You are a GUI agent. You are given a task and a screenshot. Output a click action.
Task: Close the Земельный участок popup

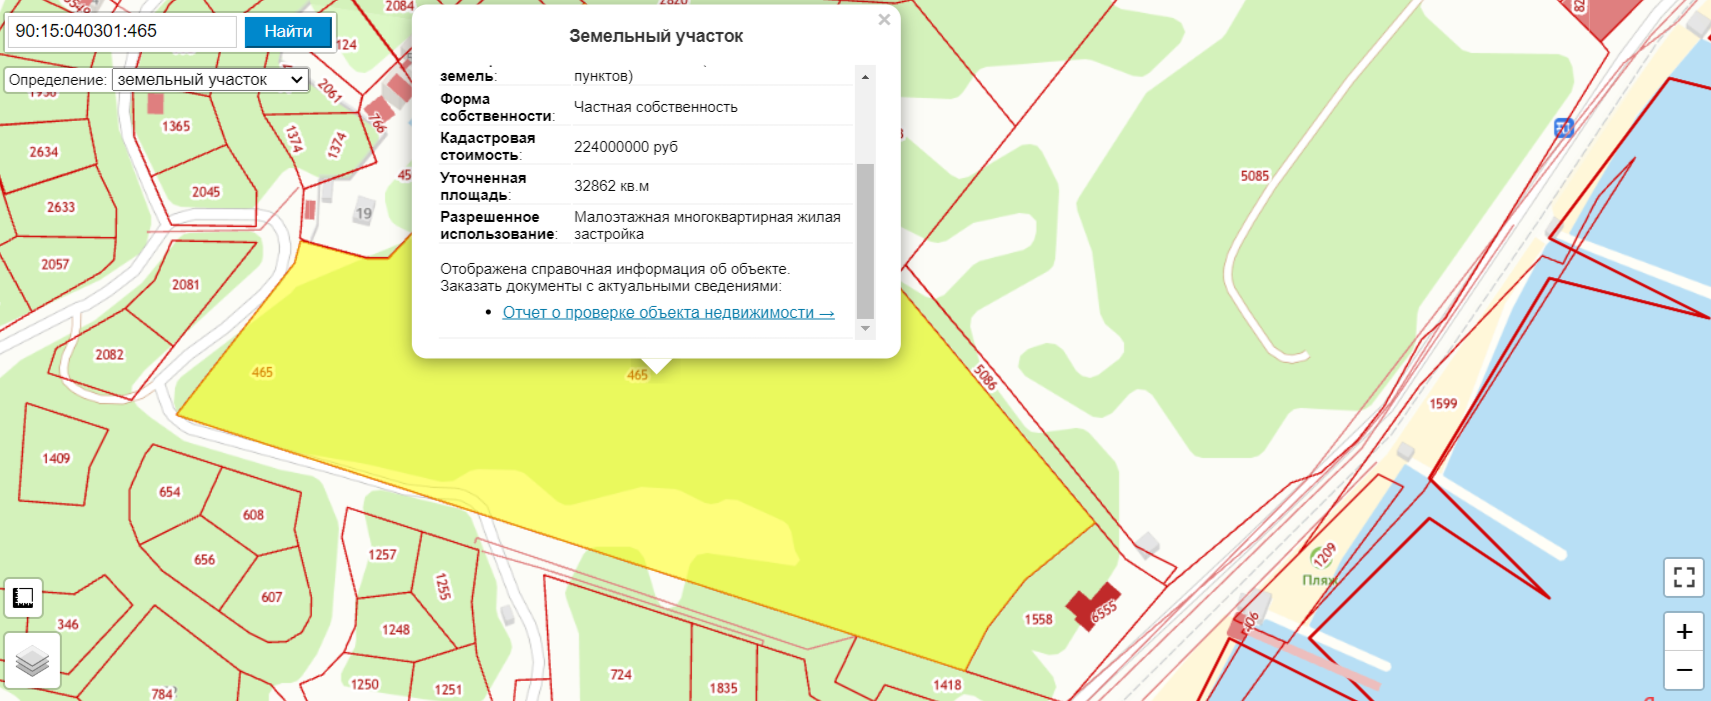click(884, 20)
